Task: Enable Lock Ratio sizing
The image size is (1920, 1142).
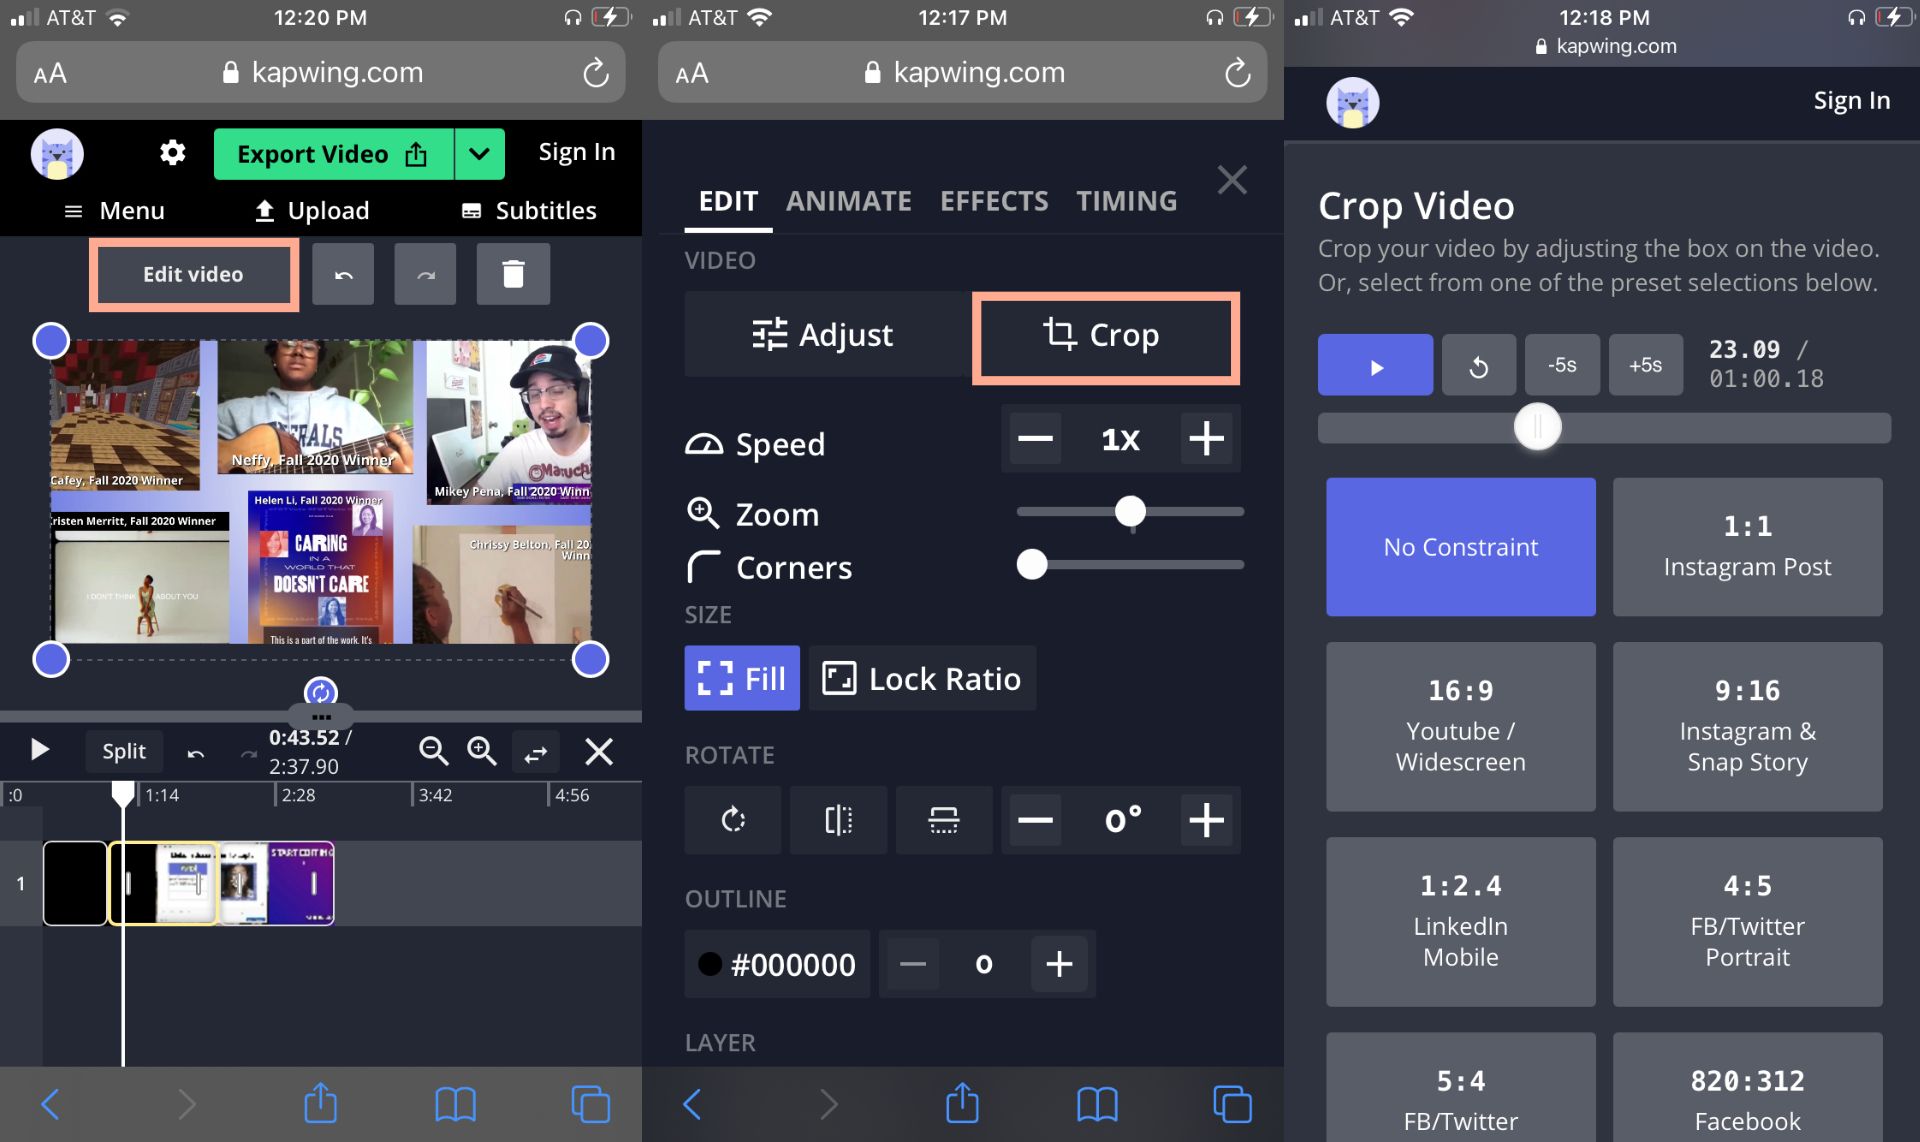Action: pyautogui.click(x=921, y=678)
